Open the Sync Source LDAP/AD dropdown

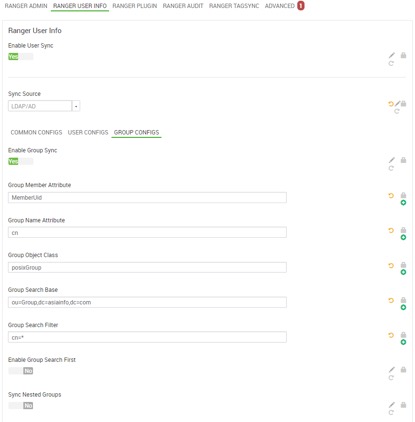(x=44, y=106)
